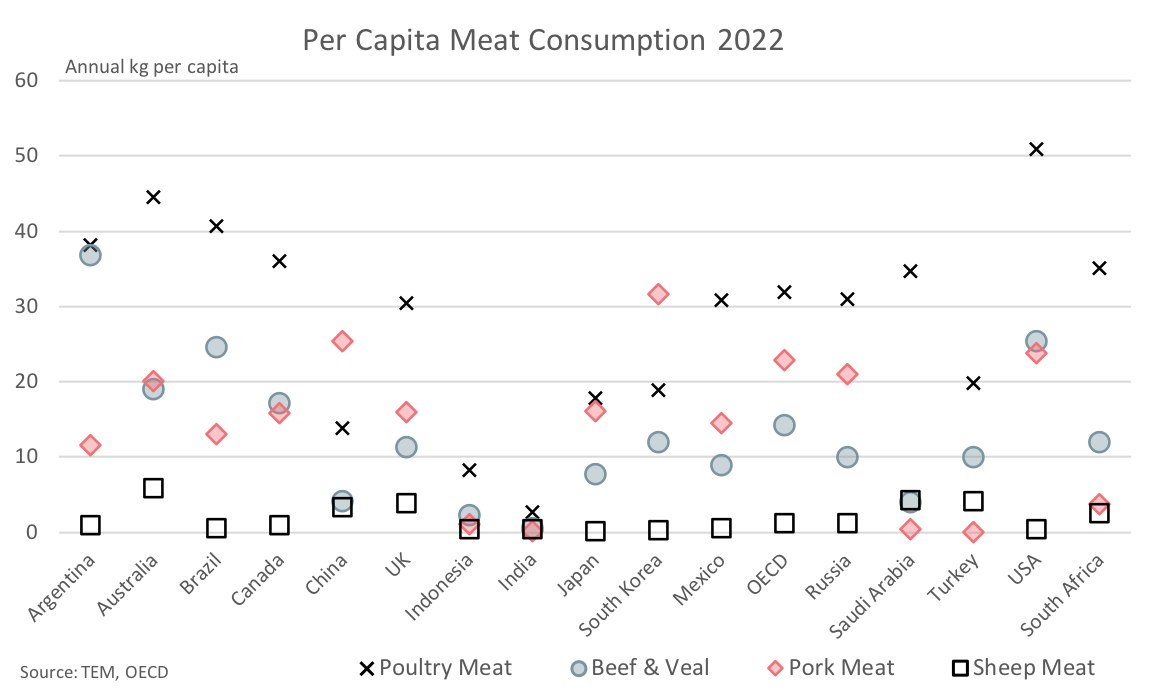This screenshot has width=1154, height=697.
Task: Select the chart title text
Action: pos(543,40)
